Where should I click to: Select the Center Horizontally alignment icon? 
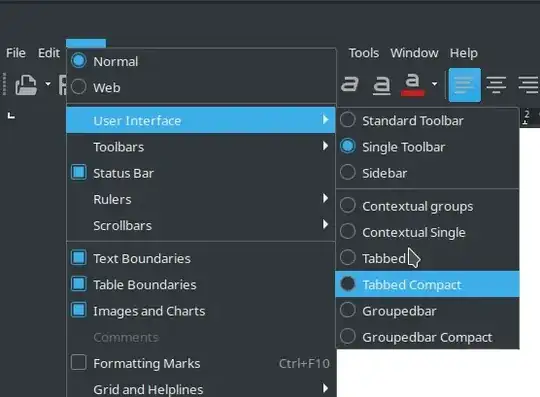[496, 85]
